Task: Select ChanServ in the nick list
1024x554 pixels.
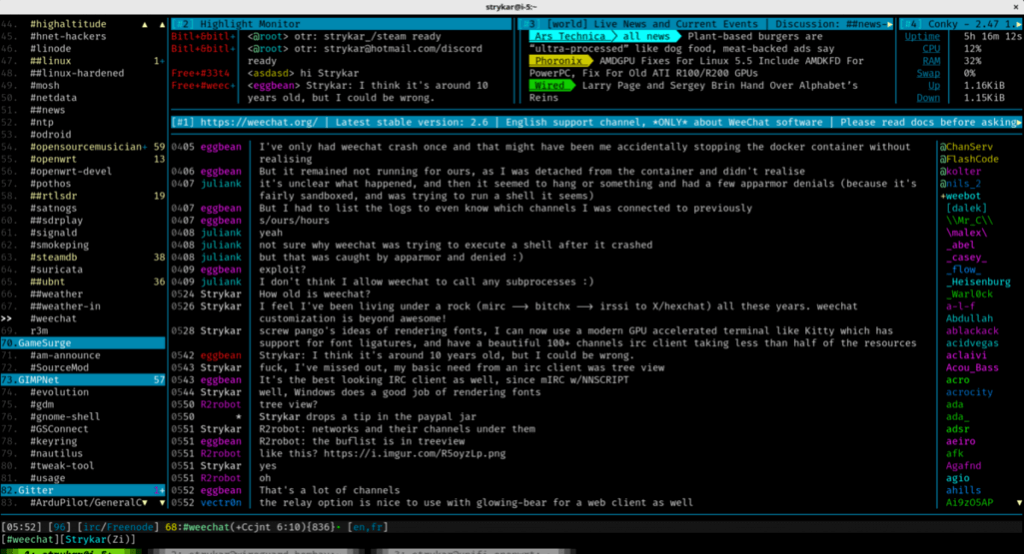Action: (968, 147)
